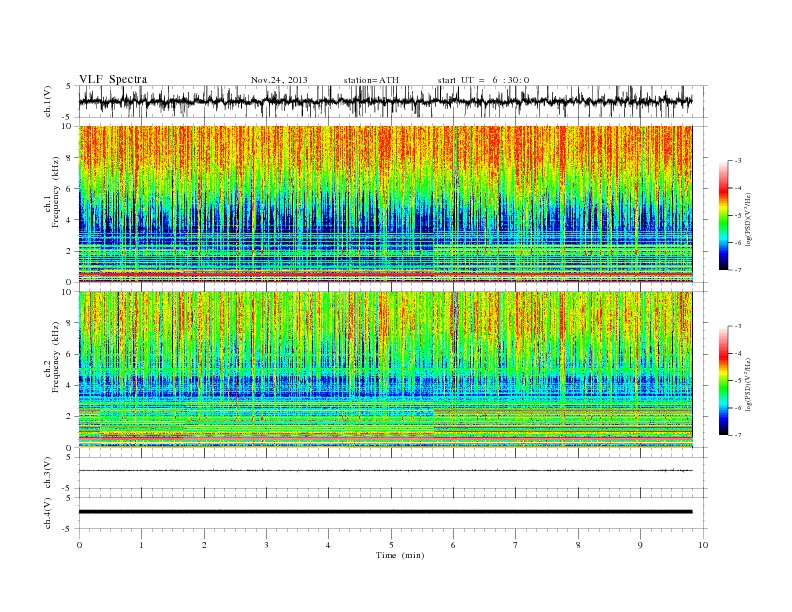Click time axis tick label '0'

tap(79, 545)
